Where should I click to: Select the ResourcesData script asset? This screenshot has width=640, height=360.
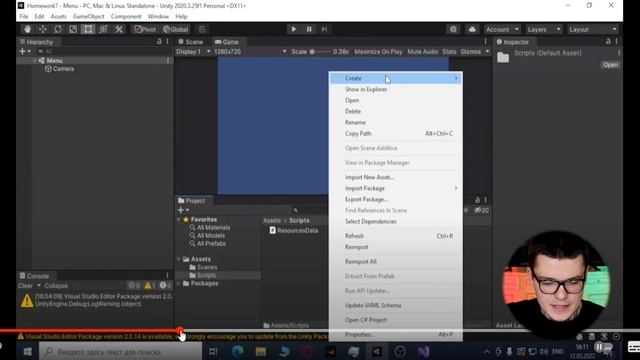point(293,231)
